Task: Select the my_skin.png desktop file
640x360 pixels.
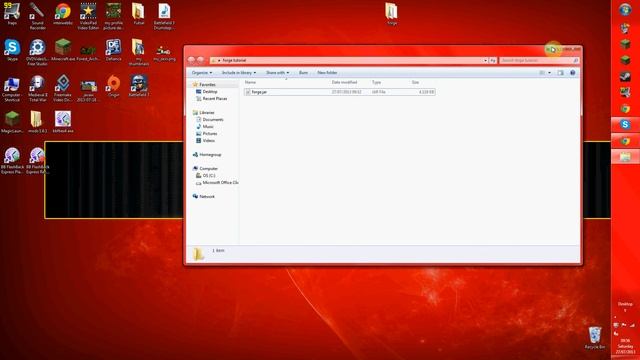Action: pos(164,52)
